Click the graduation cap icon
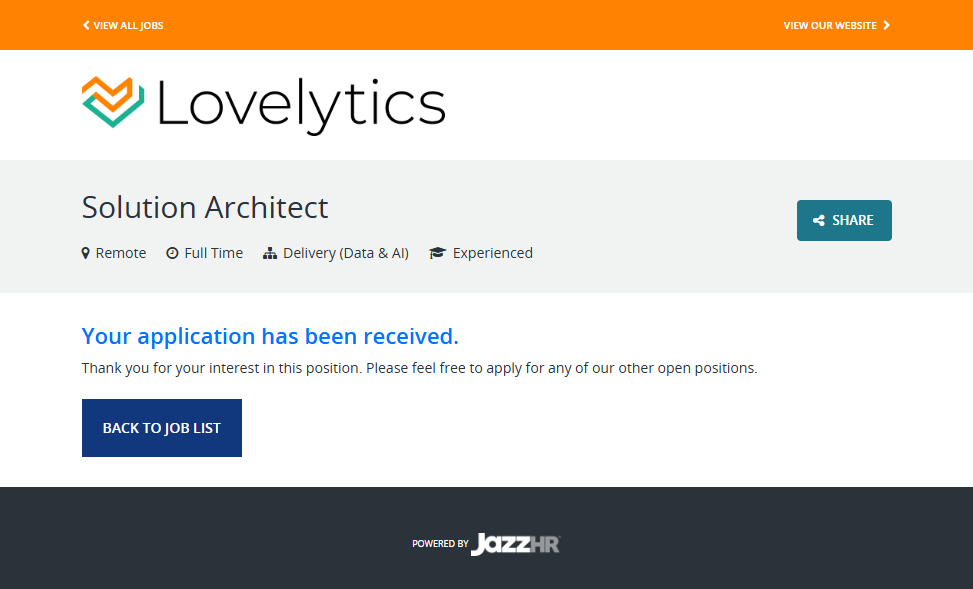The image size is (973, 589). tap(437, 253)
